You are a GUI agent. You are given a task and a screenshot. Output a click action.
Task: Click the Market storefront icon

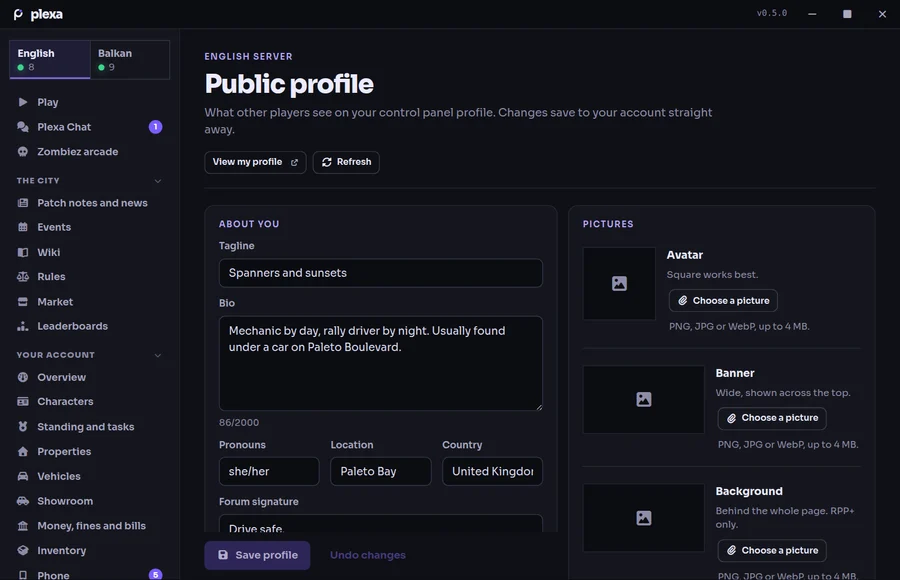click(23, 301)
